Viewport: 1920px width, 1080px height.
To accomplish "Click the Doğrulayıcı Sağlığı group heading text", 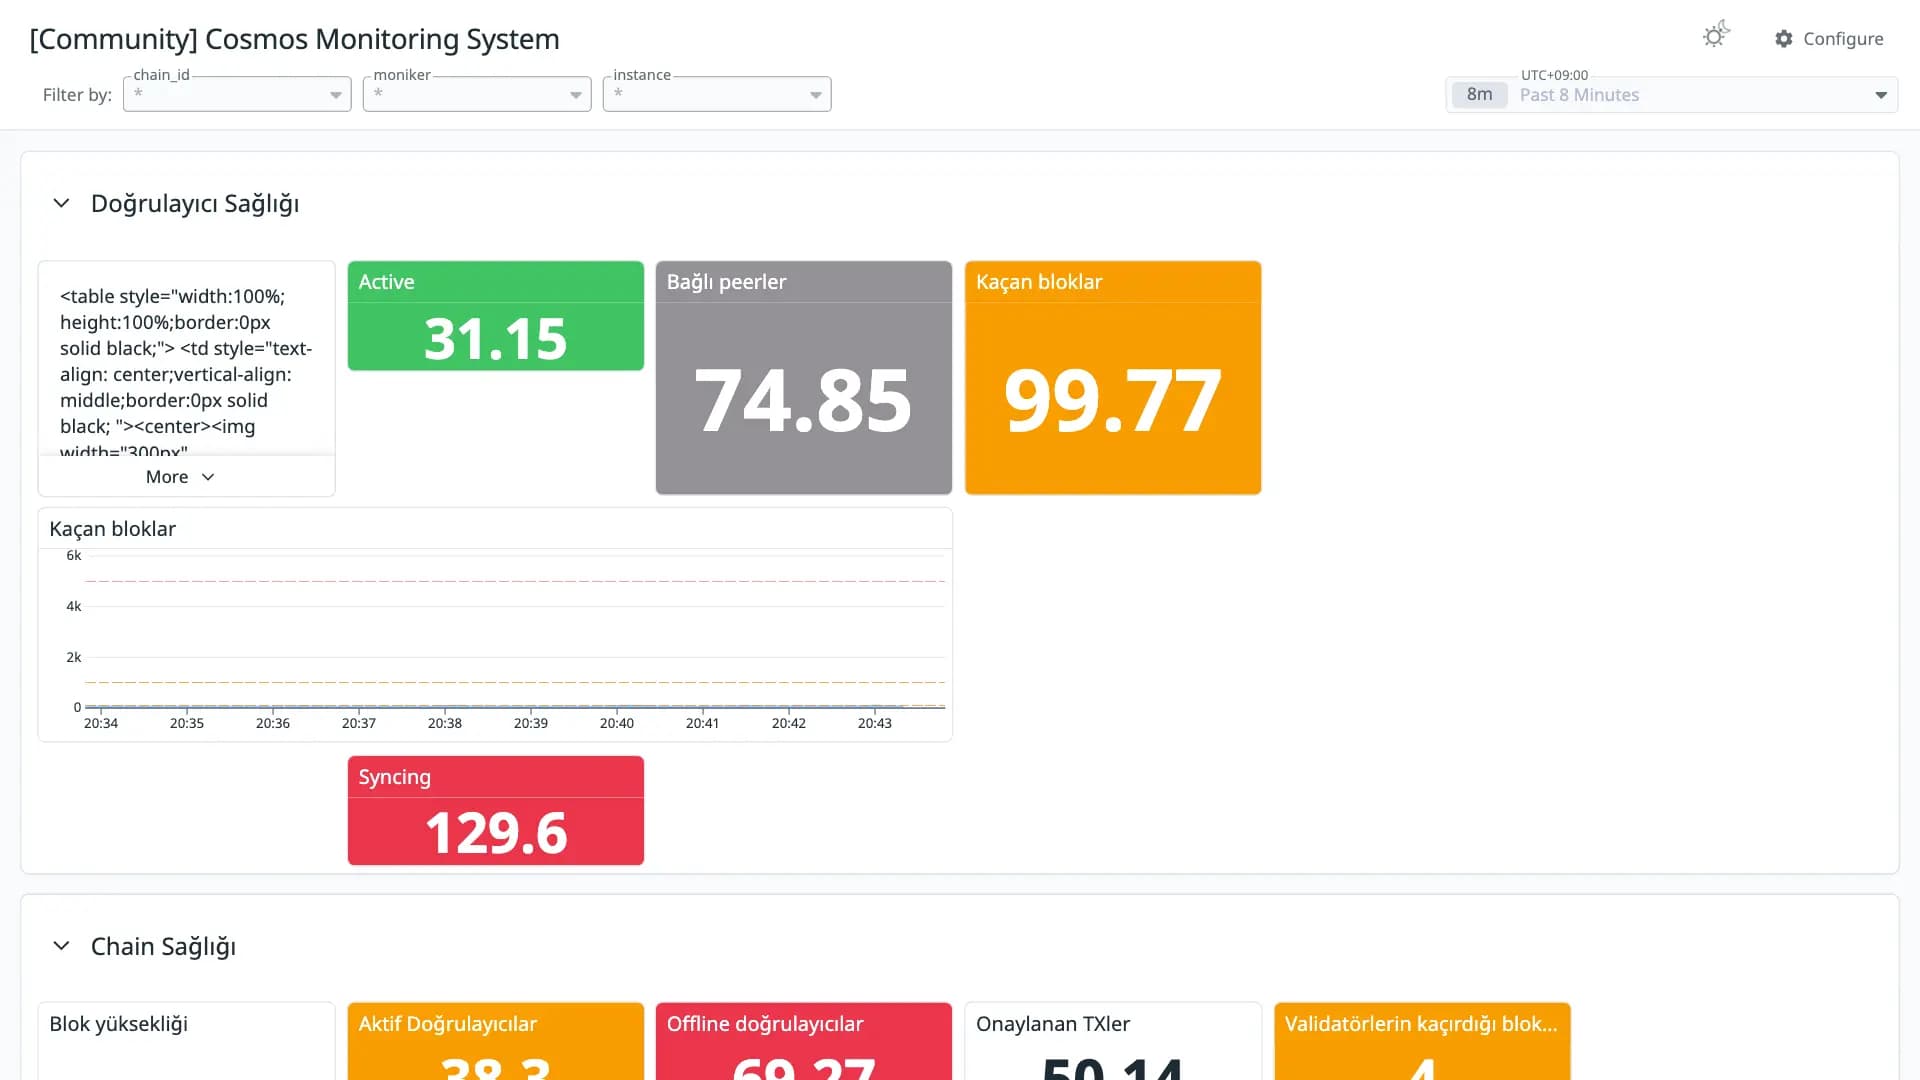I will (195, 204).
